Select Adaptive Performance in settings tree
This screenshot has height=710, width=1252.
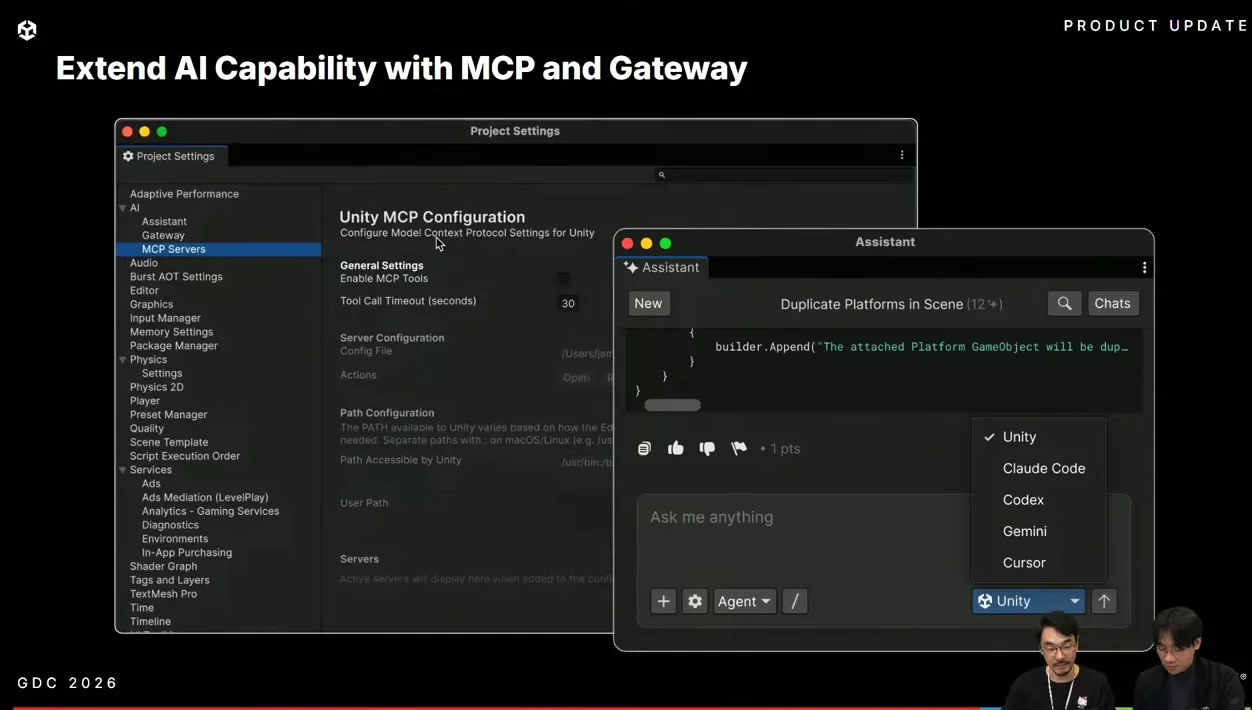coord(184,194)
